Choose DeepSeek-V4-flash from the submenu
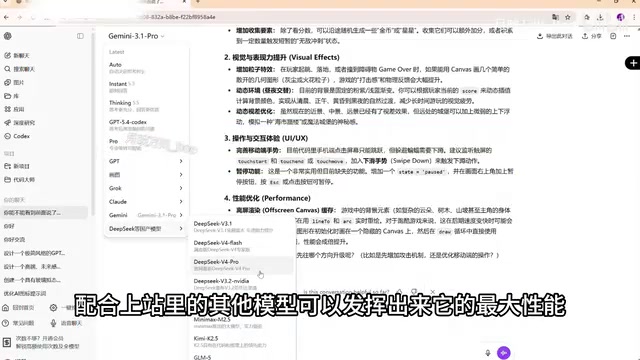This screenshot has height=360, width=640. pyautogui.click(x=242, y=246)
